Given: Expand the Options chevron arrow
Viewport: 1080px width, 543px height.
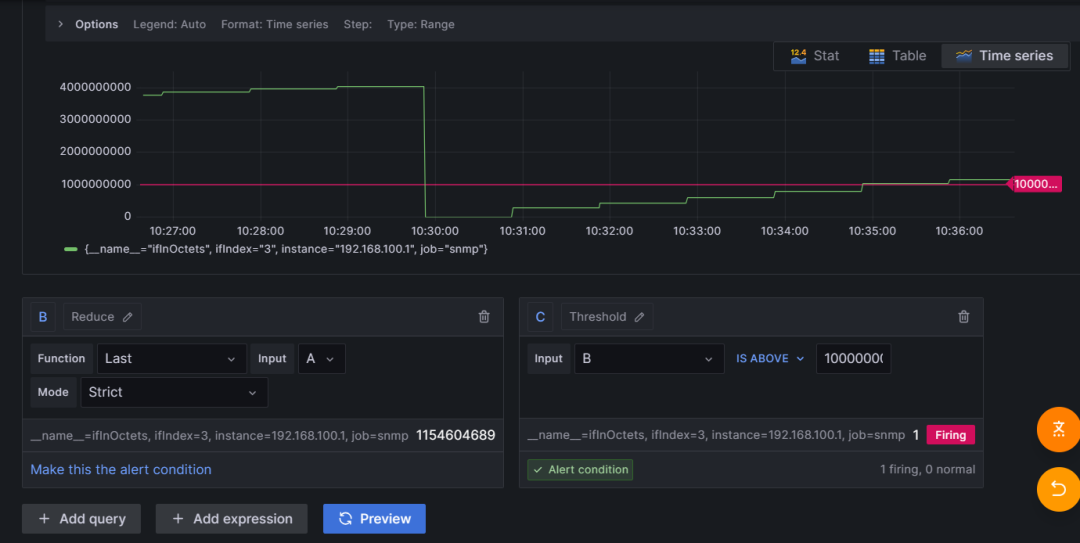Looking at the screenshot, I should tap(61, 24).
